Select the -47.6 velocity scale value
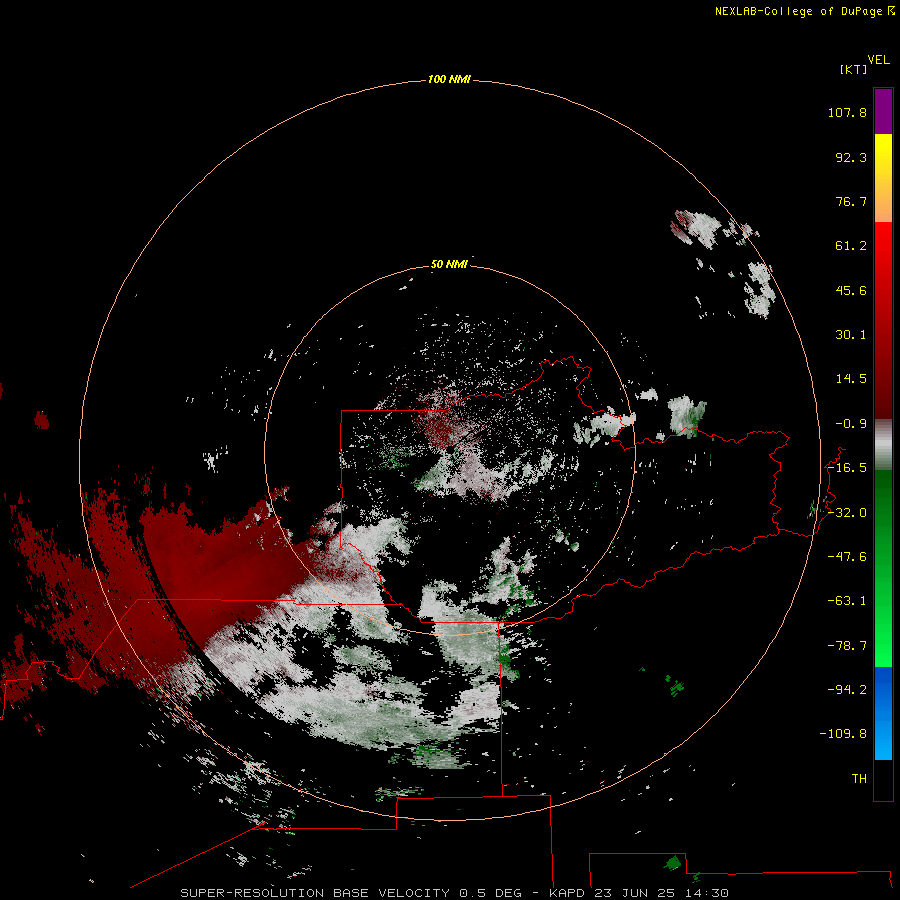This screenshot has height=900, width=900. [x=847, y=557]
